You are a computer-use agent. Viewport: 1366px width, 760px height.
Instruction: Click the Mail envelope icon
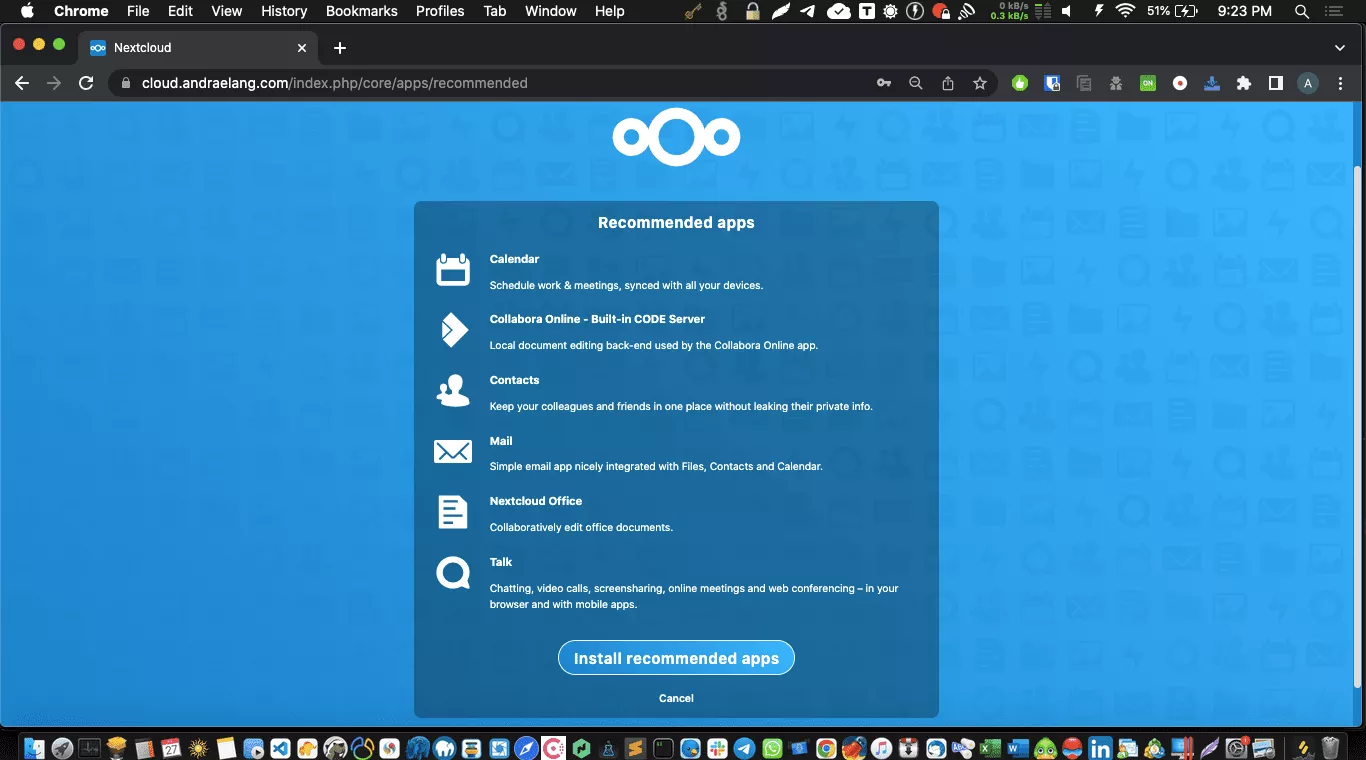coord(453,452)
